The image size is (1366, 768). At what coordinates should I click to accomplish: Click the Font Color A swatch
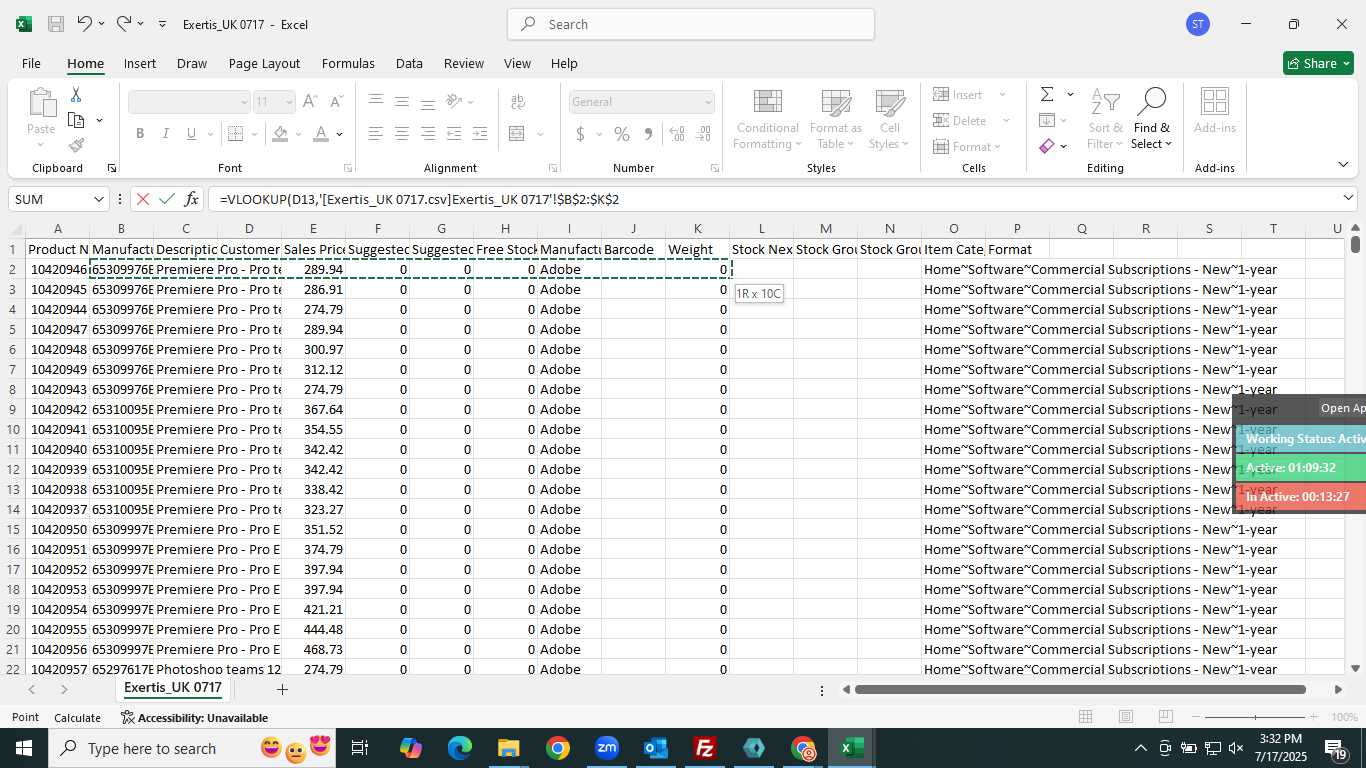pyautogui.click(x=321, y=134)
